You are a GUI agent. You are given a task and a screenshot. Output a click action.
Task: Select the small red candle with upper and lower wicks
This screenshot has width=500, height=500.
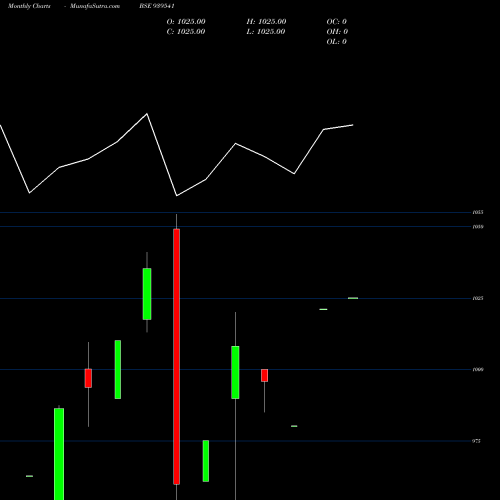88,378
